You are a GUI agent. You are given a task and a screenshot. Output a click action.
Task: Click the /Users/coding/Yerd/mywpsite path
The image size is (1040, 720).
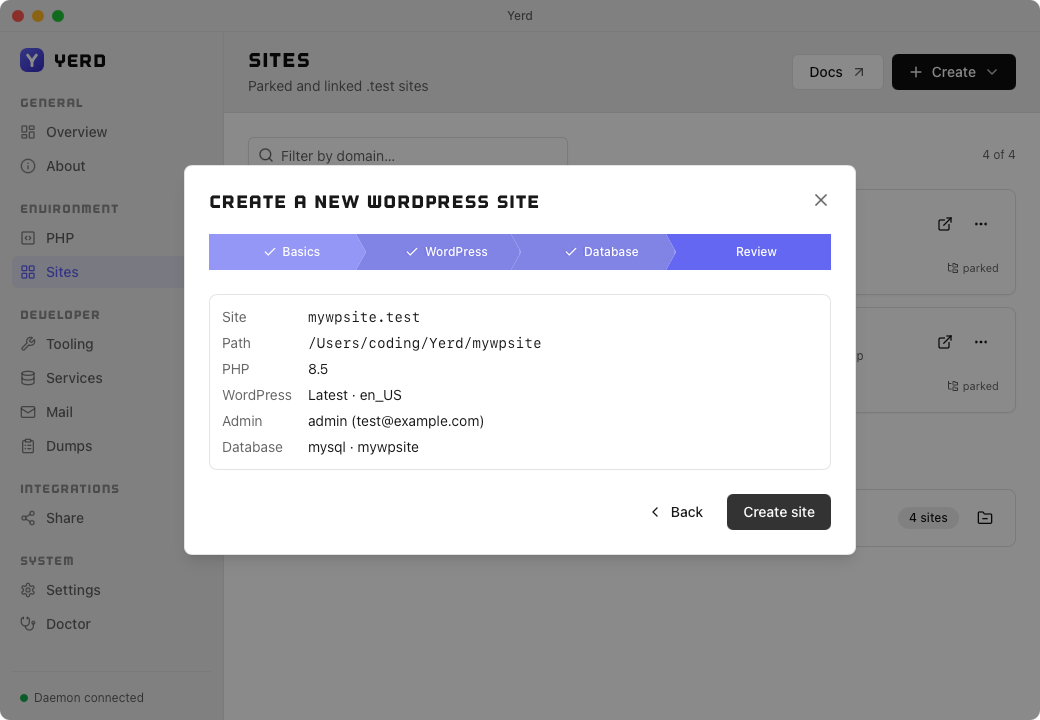pos(424,343)
